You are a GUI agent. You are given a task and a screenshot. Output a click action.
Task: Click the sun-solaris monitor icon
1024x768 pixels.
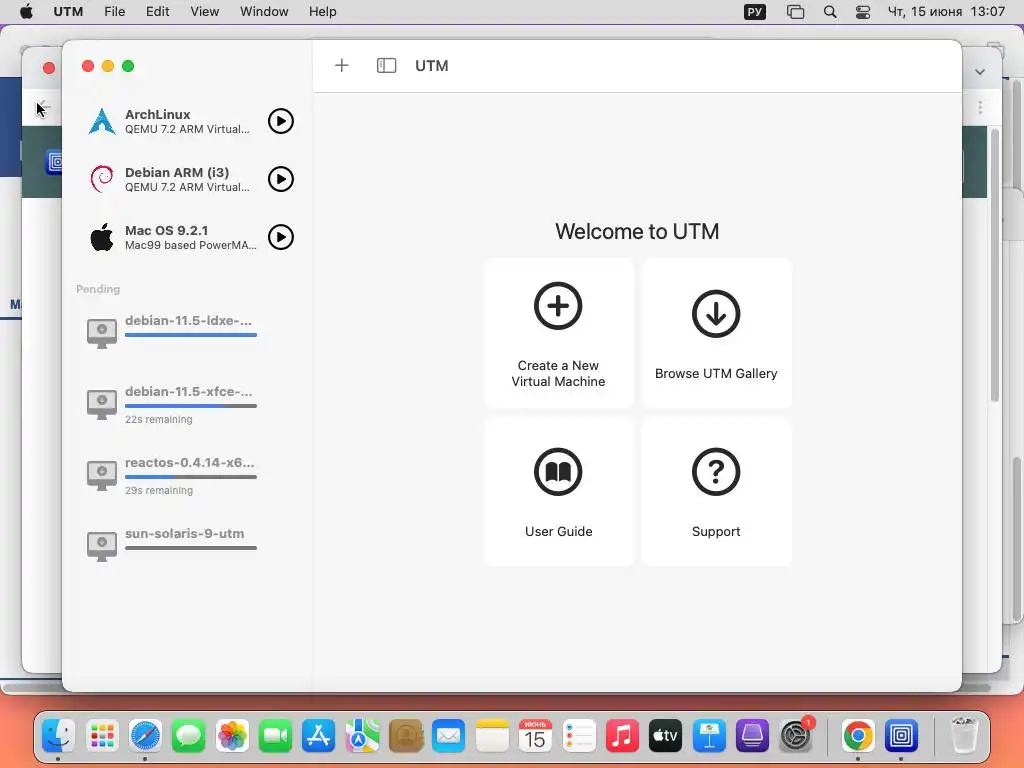pyautogui.click(x=102, y=547)
